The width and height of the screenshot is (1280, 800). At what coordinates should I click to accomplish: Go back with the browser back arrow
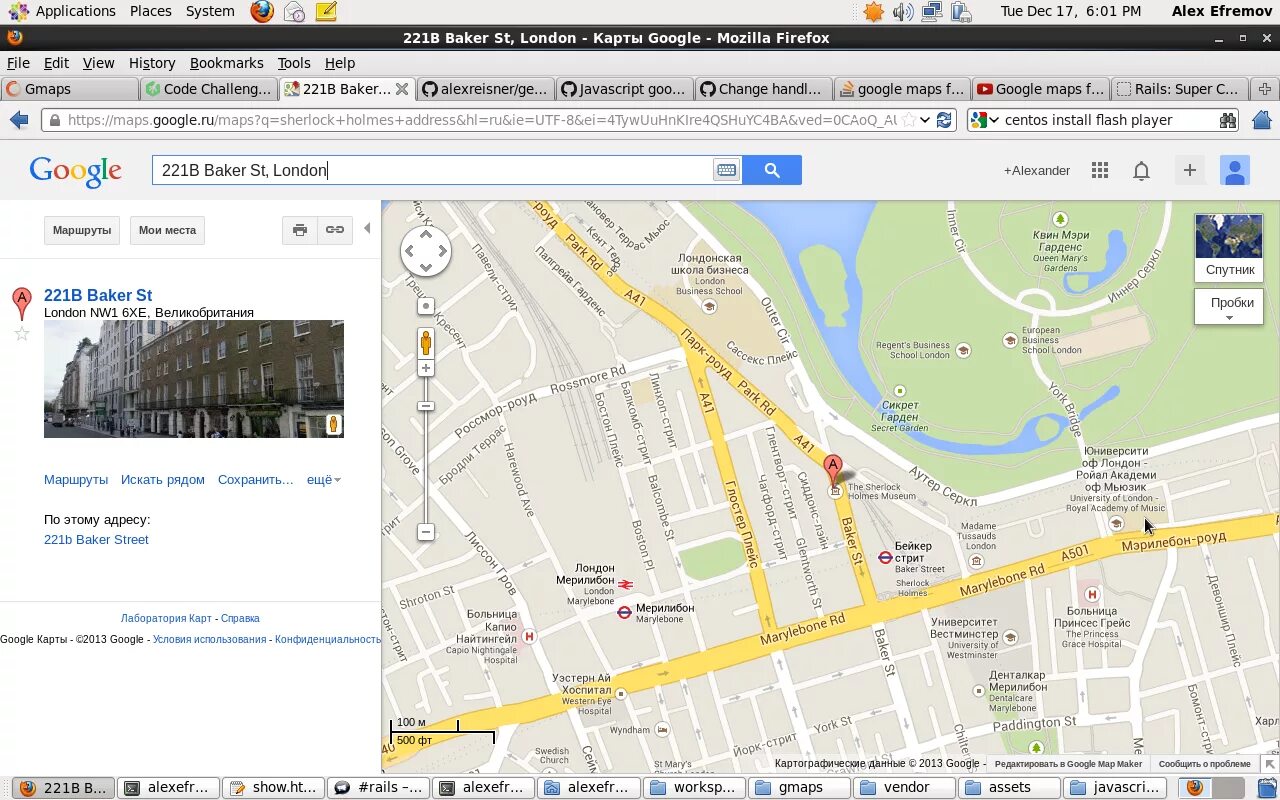coord(19,120)
